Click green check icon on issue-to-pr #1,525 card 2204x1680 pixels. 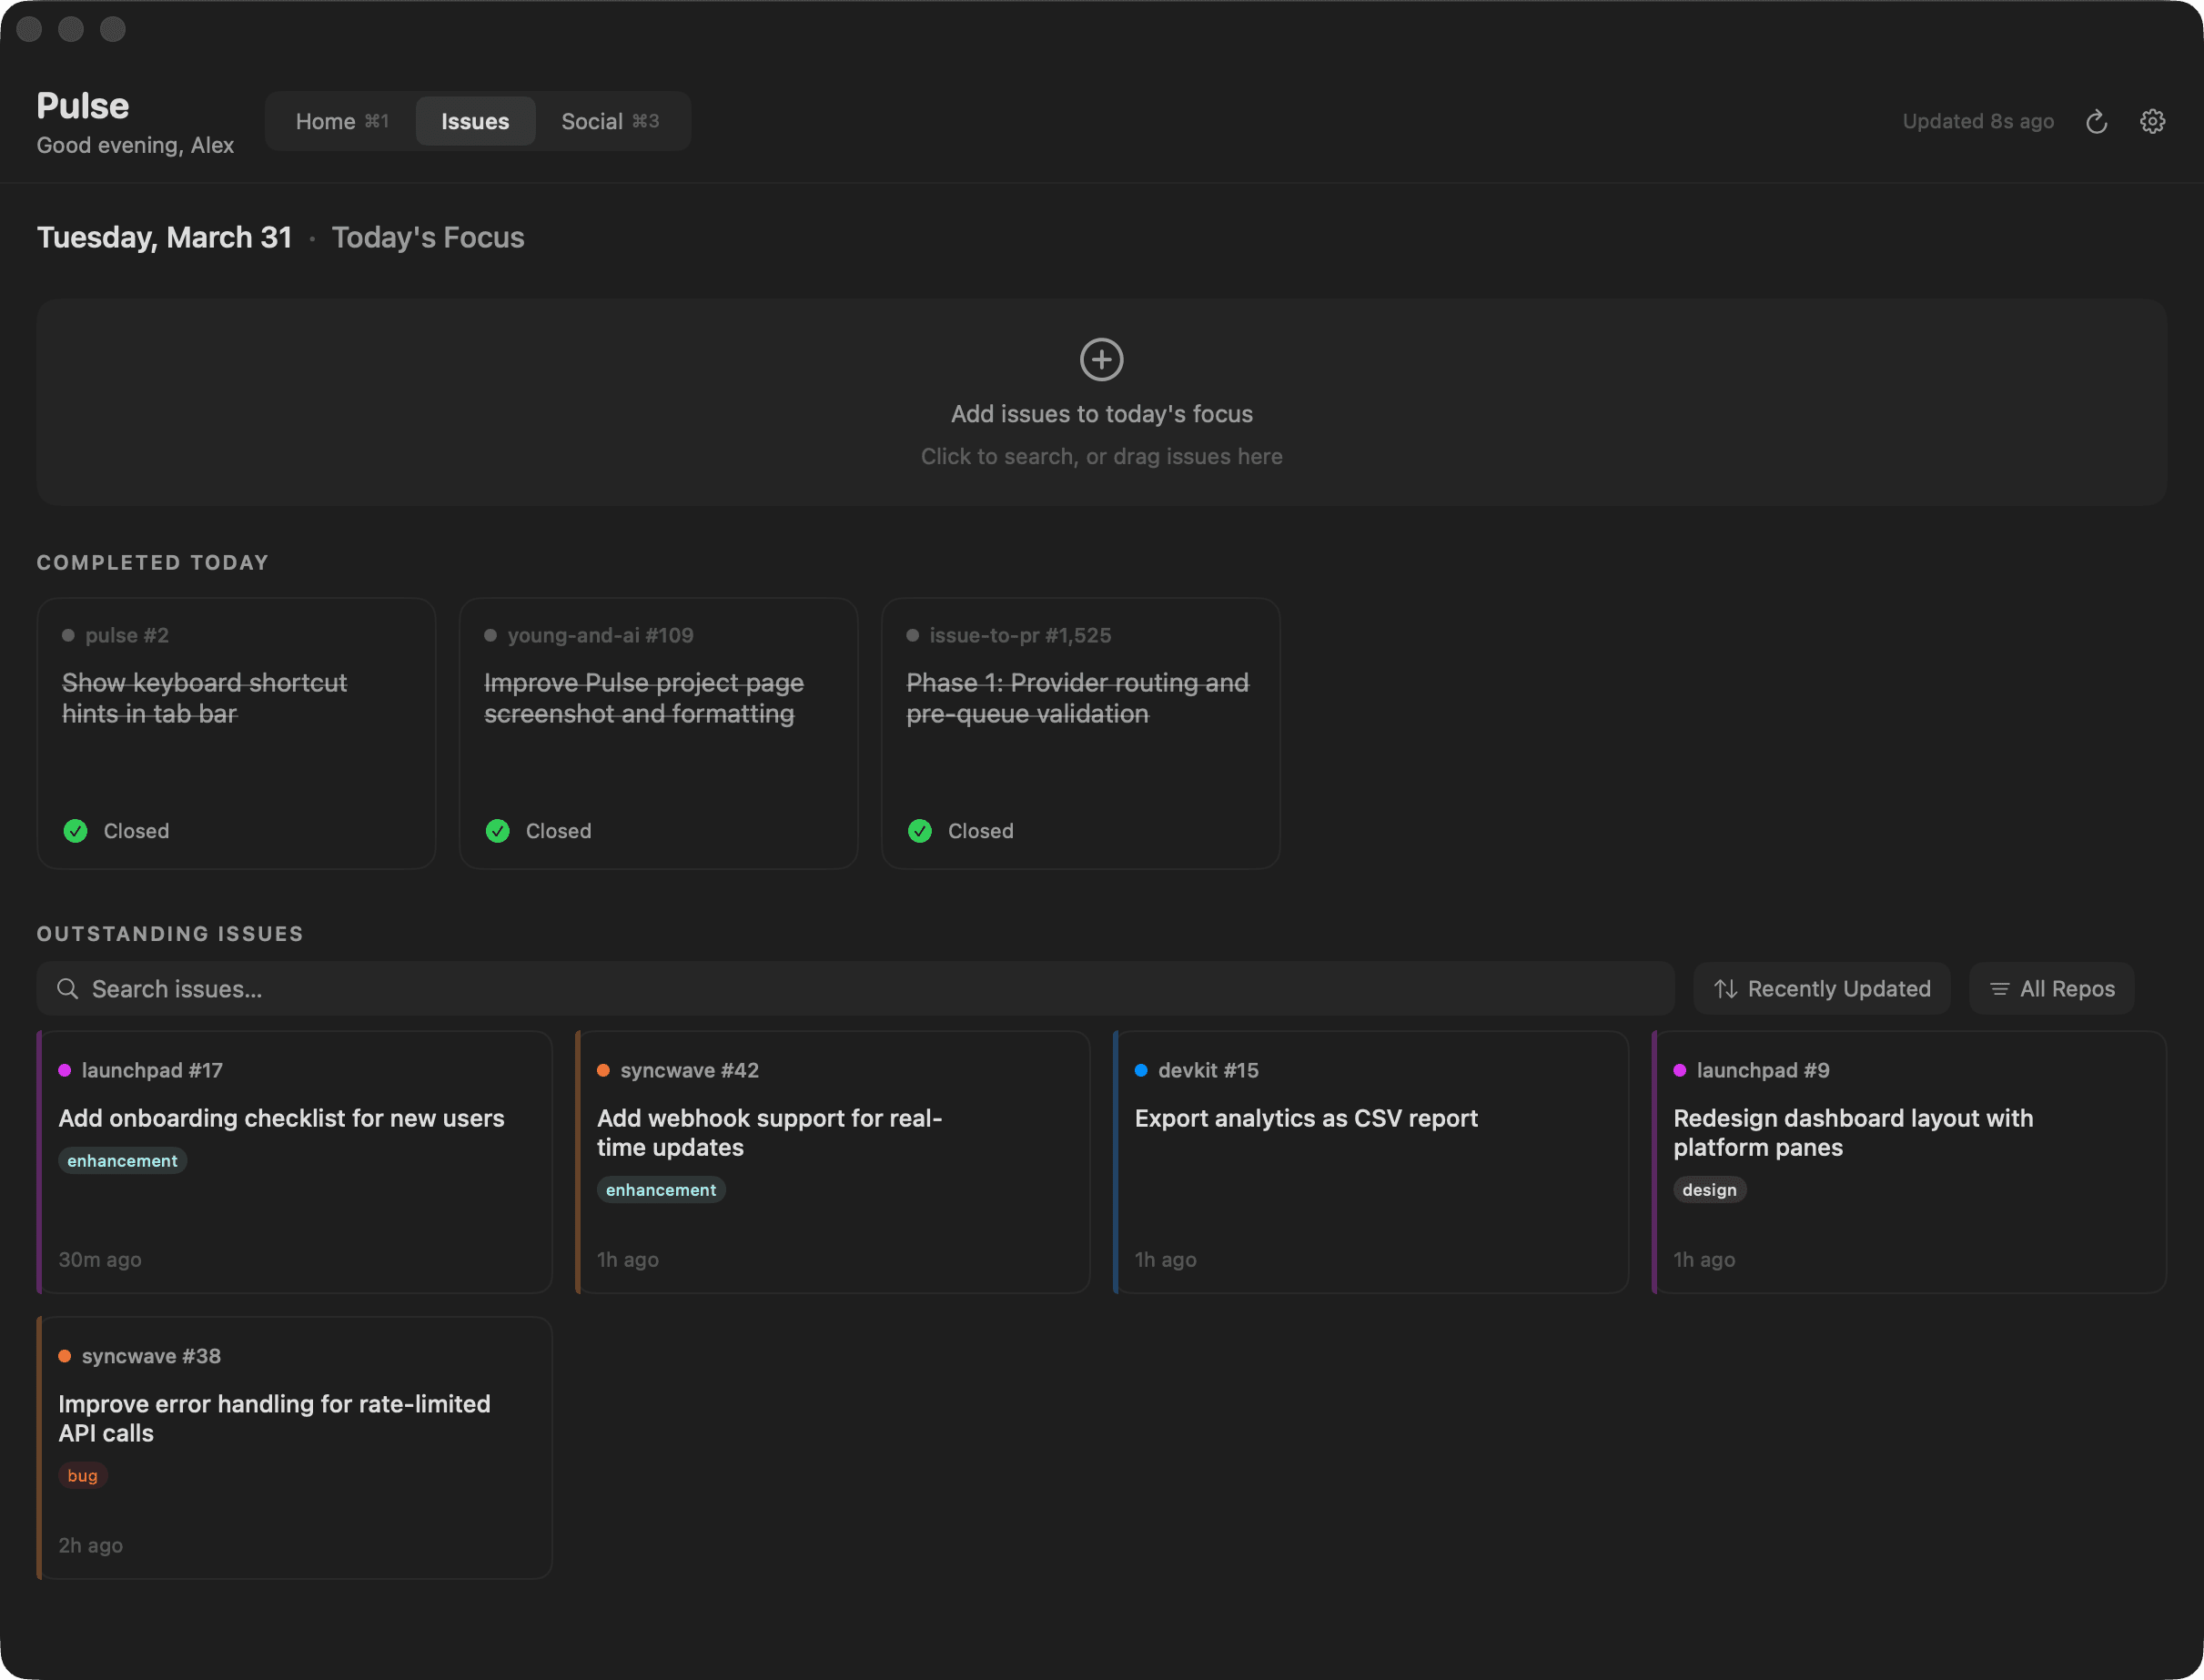[x=919, y=830]
